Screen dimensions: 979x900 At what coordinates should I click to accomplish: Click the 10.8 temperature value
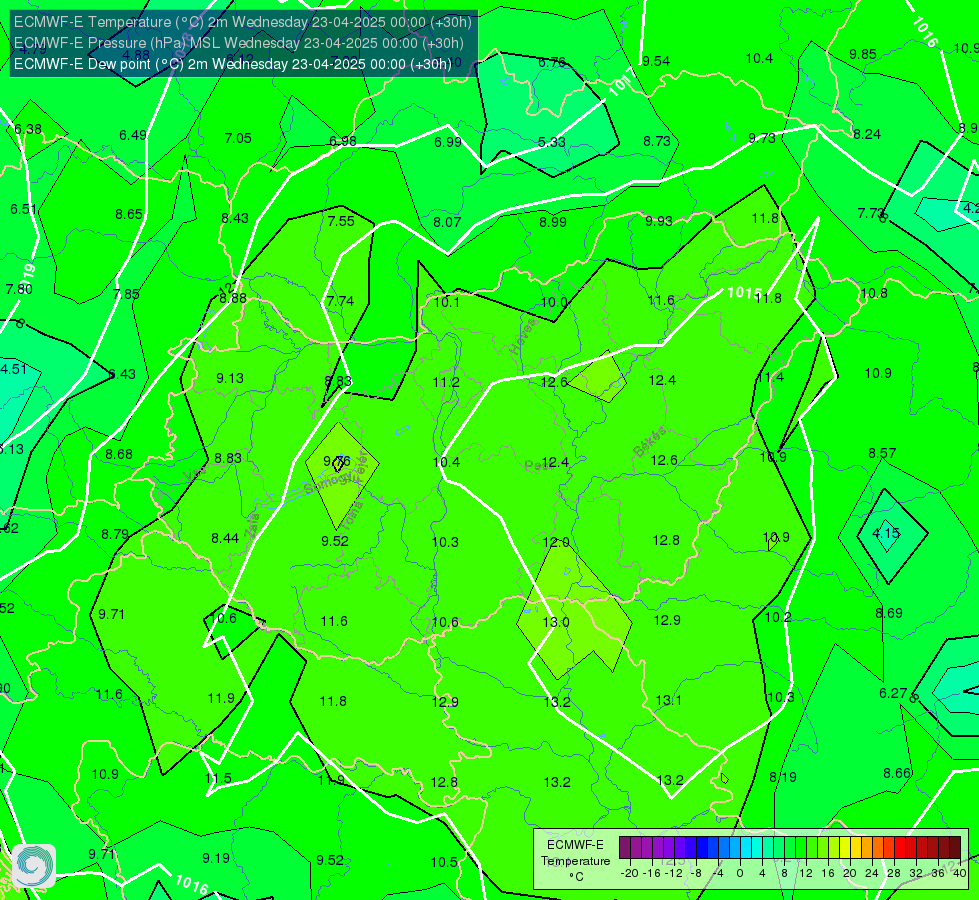[874, 294]
